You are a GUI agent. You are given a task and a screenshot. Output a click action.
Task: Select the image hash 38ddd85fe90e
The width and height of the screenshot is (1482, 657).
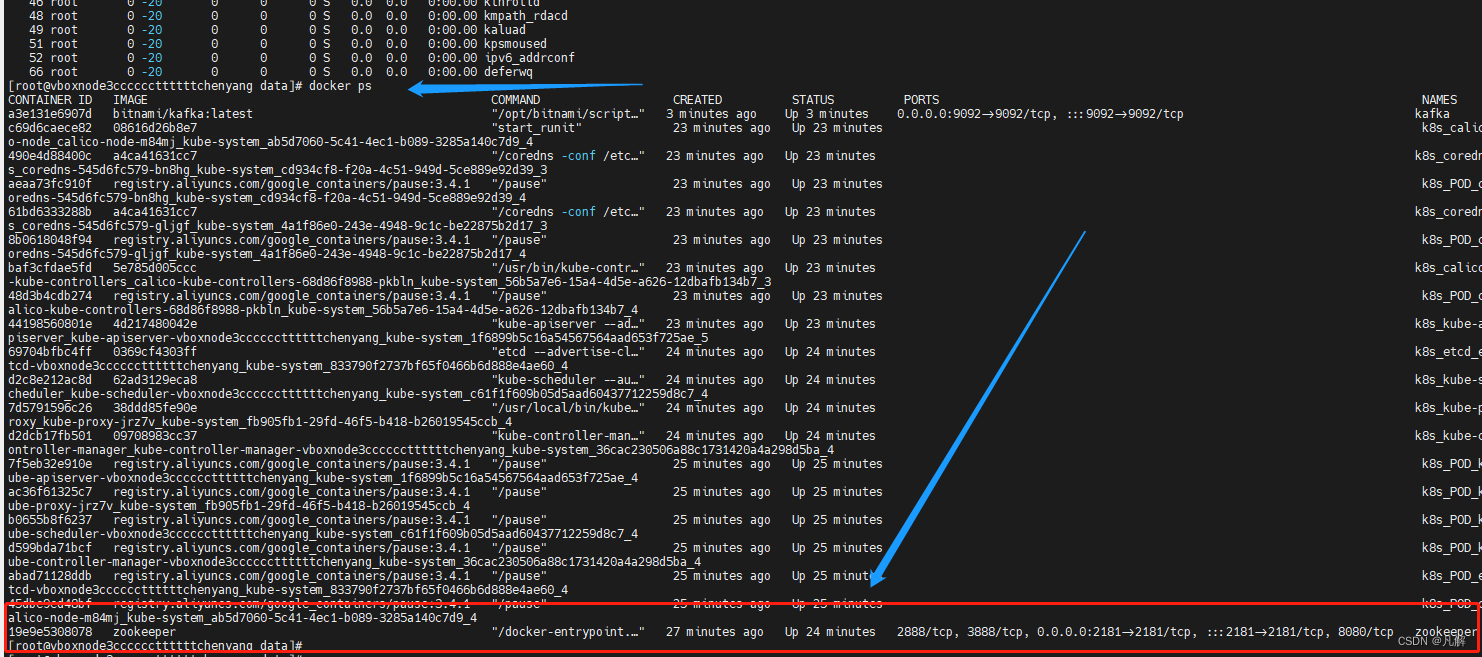(x=155, y=408)
